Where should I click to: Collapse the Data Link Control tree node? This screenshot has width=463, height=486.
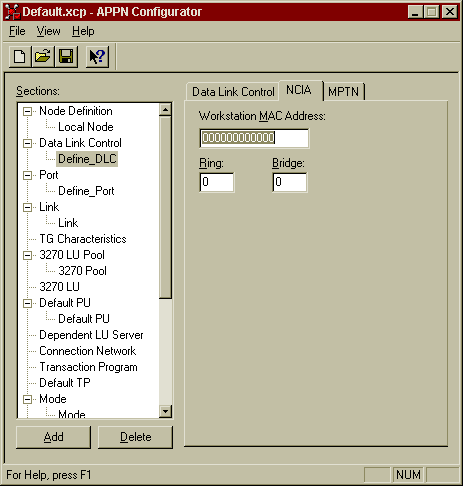(27, 143)
